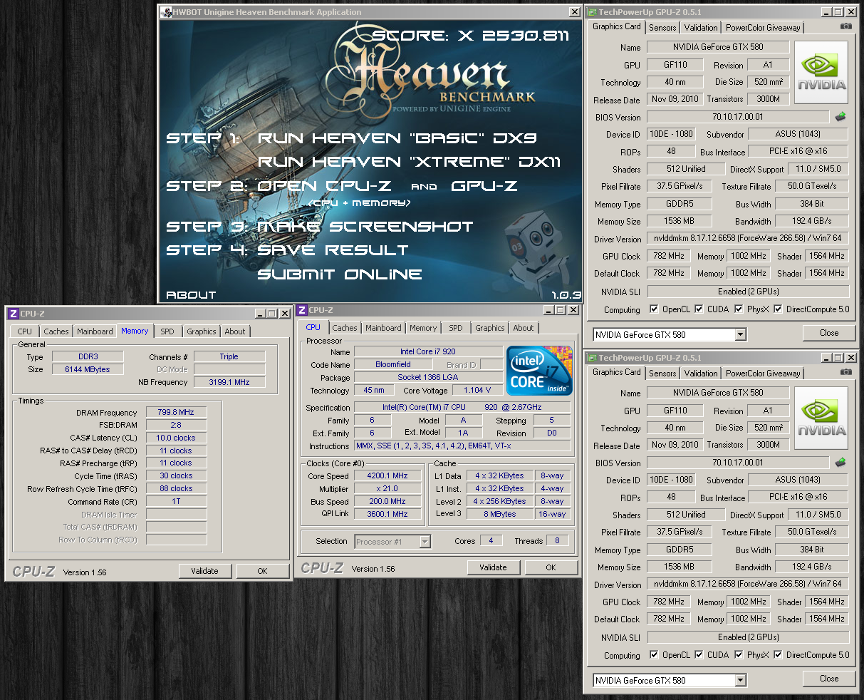Open Graphics tab in CPU-Z CPU window
Viewport: 864px width, 700px height.
[x=490, y=327]
